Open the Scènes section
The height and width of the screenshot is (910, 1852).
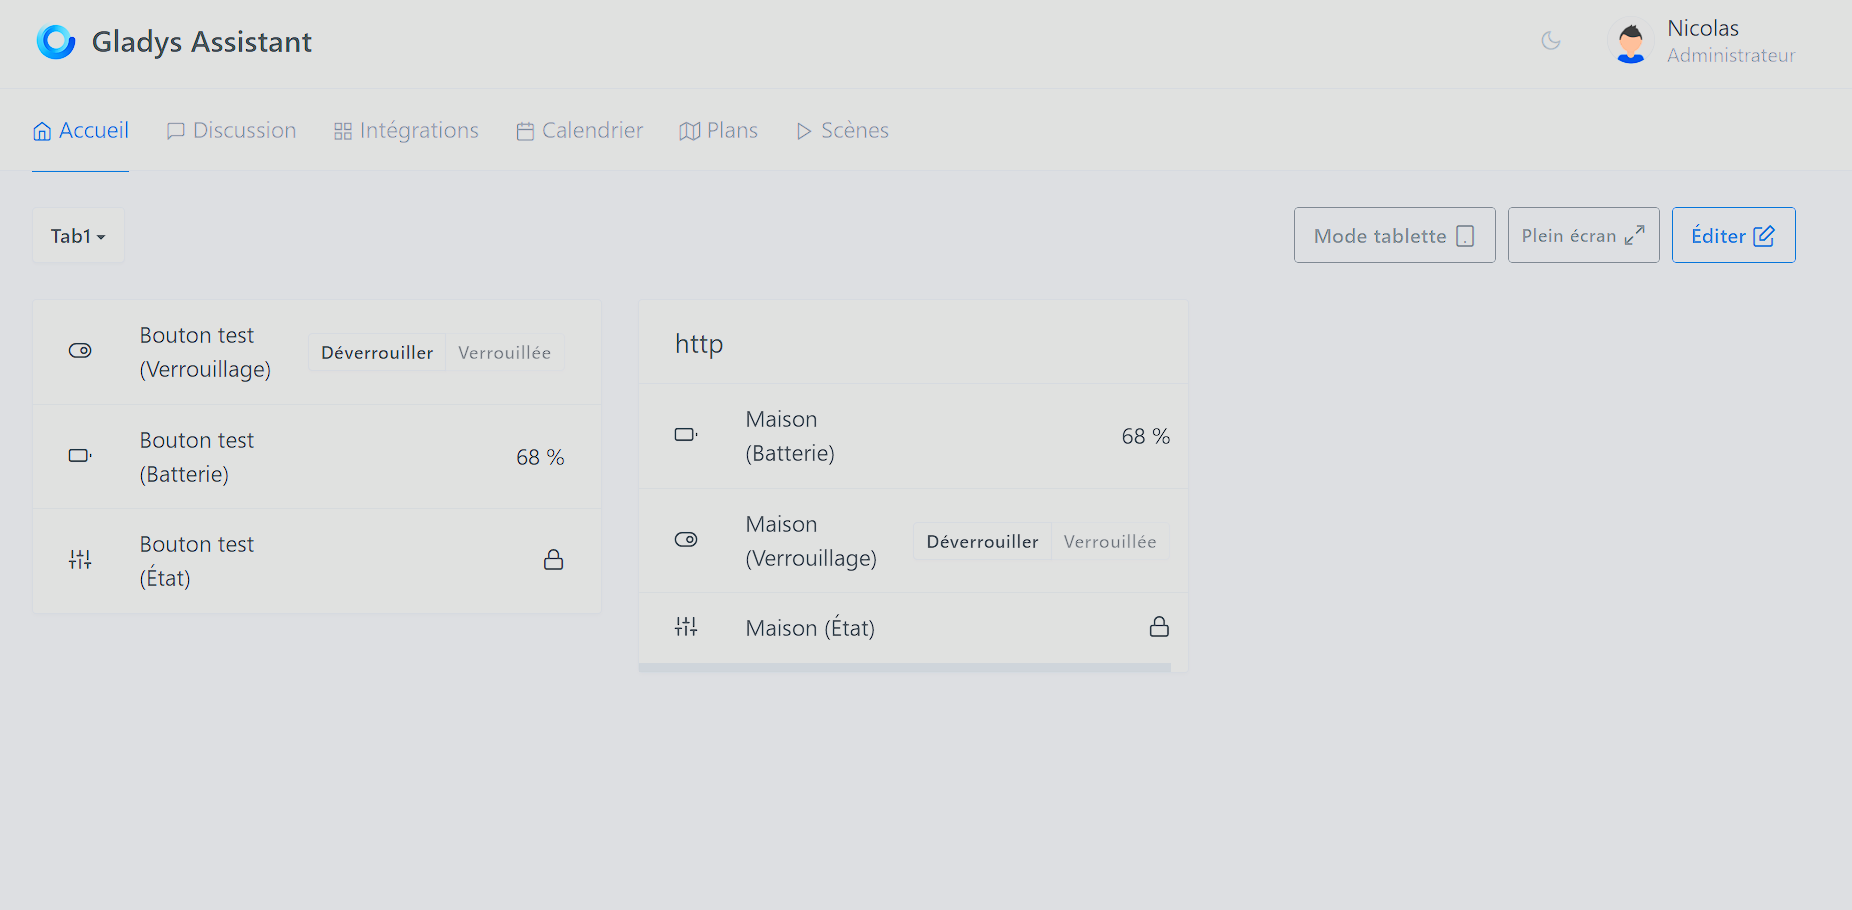point(841,130)
